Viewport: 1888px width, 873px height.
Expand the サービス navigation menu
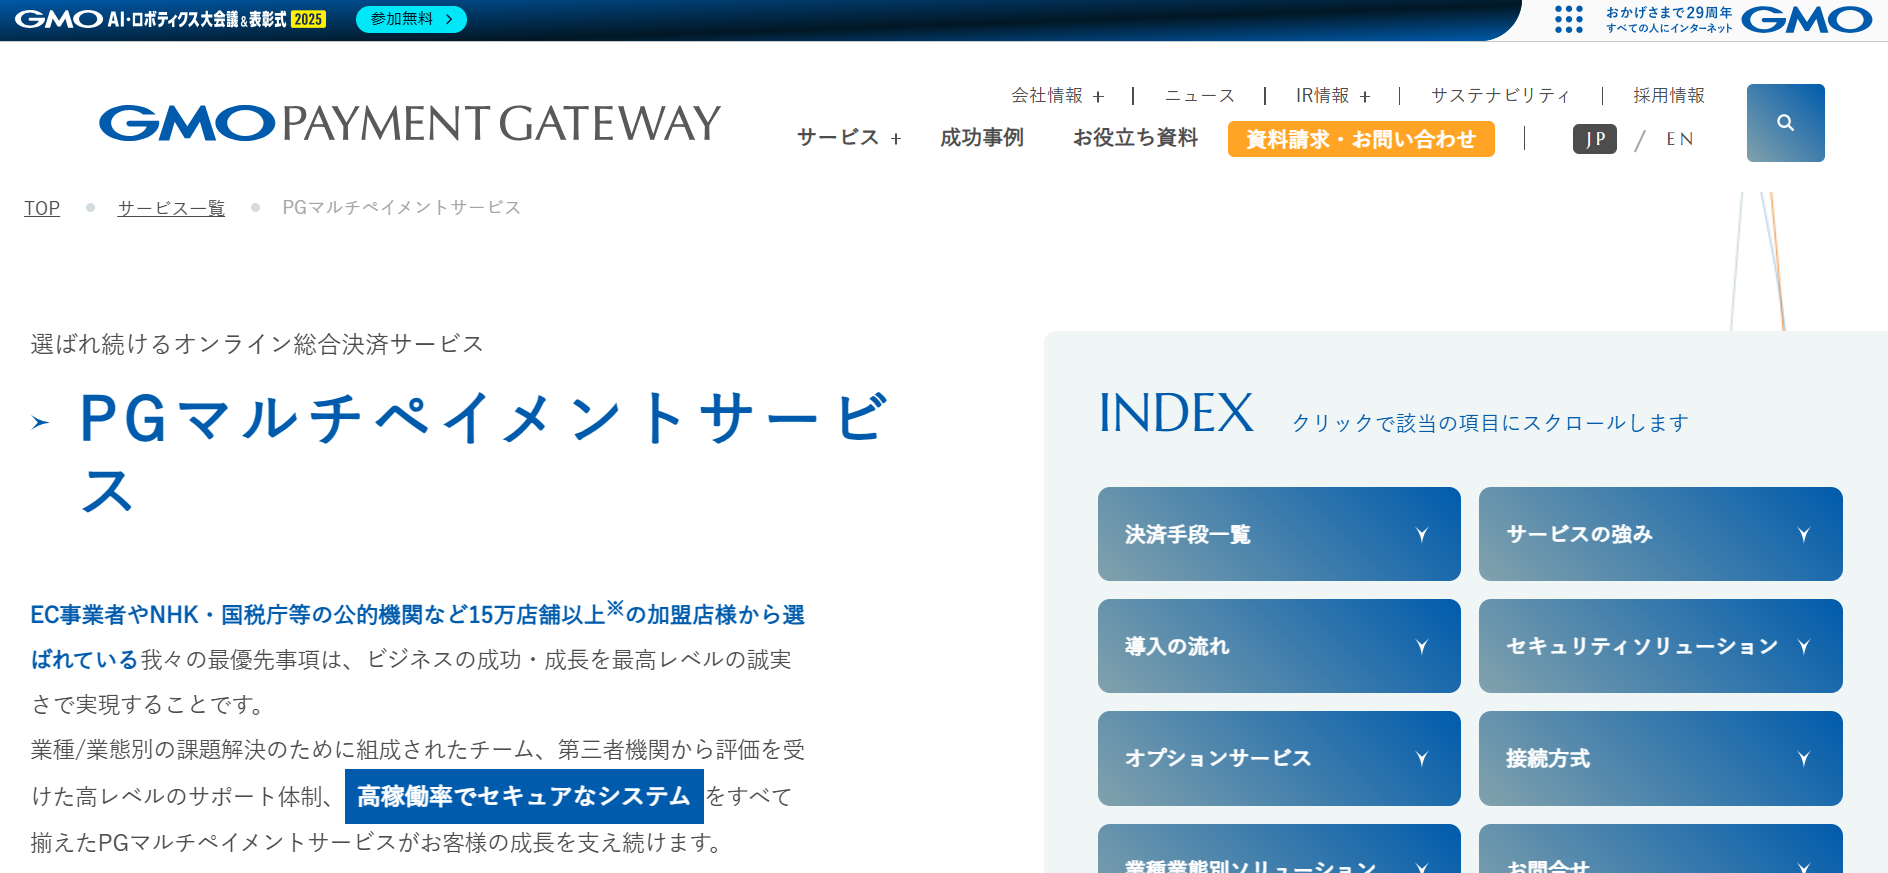849,138
